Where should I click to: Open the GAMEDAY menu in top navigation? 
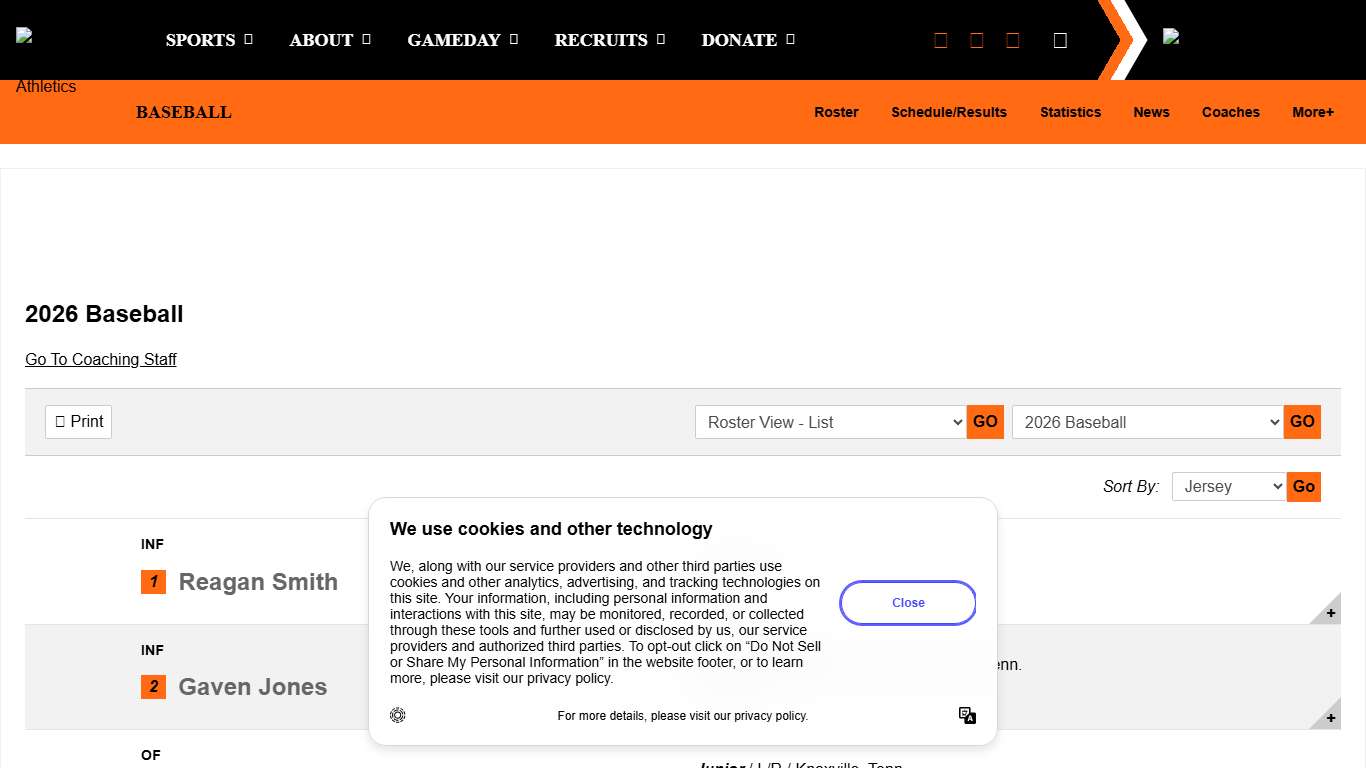pos(462,40)
